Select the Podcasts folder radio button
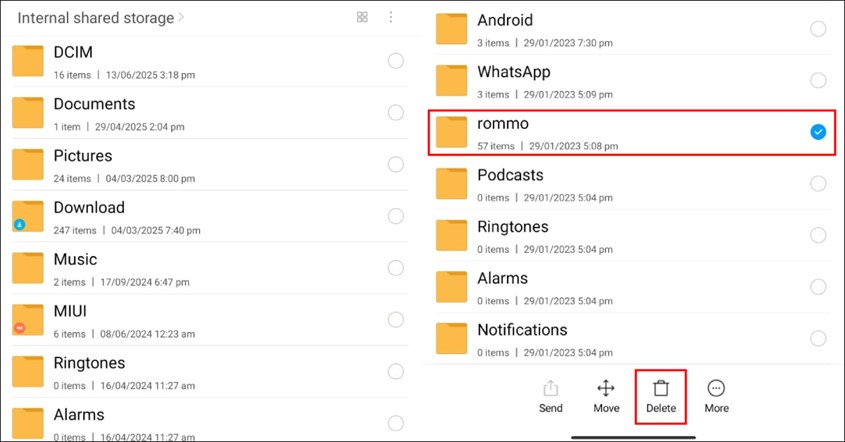The image size is (845, 442). 818,184
